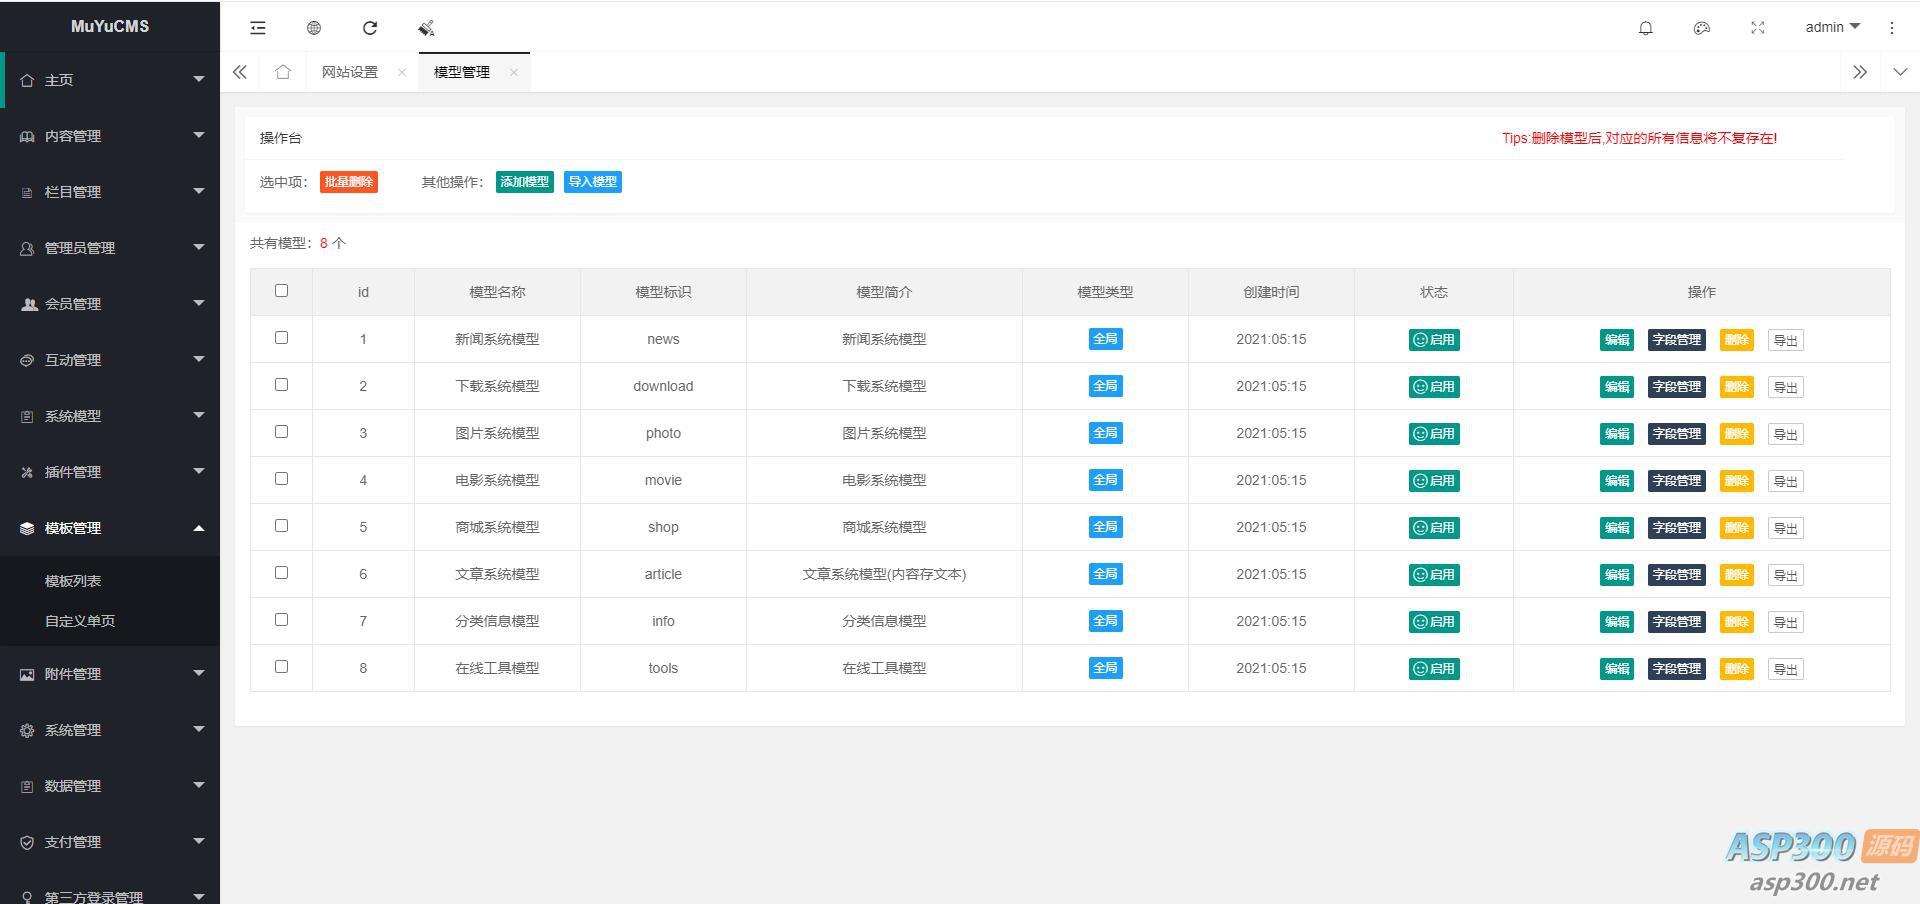
Task: Collapse the sidebar with the menu toggle icon
Action: click(x=258, y=28)
